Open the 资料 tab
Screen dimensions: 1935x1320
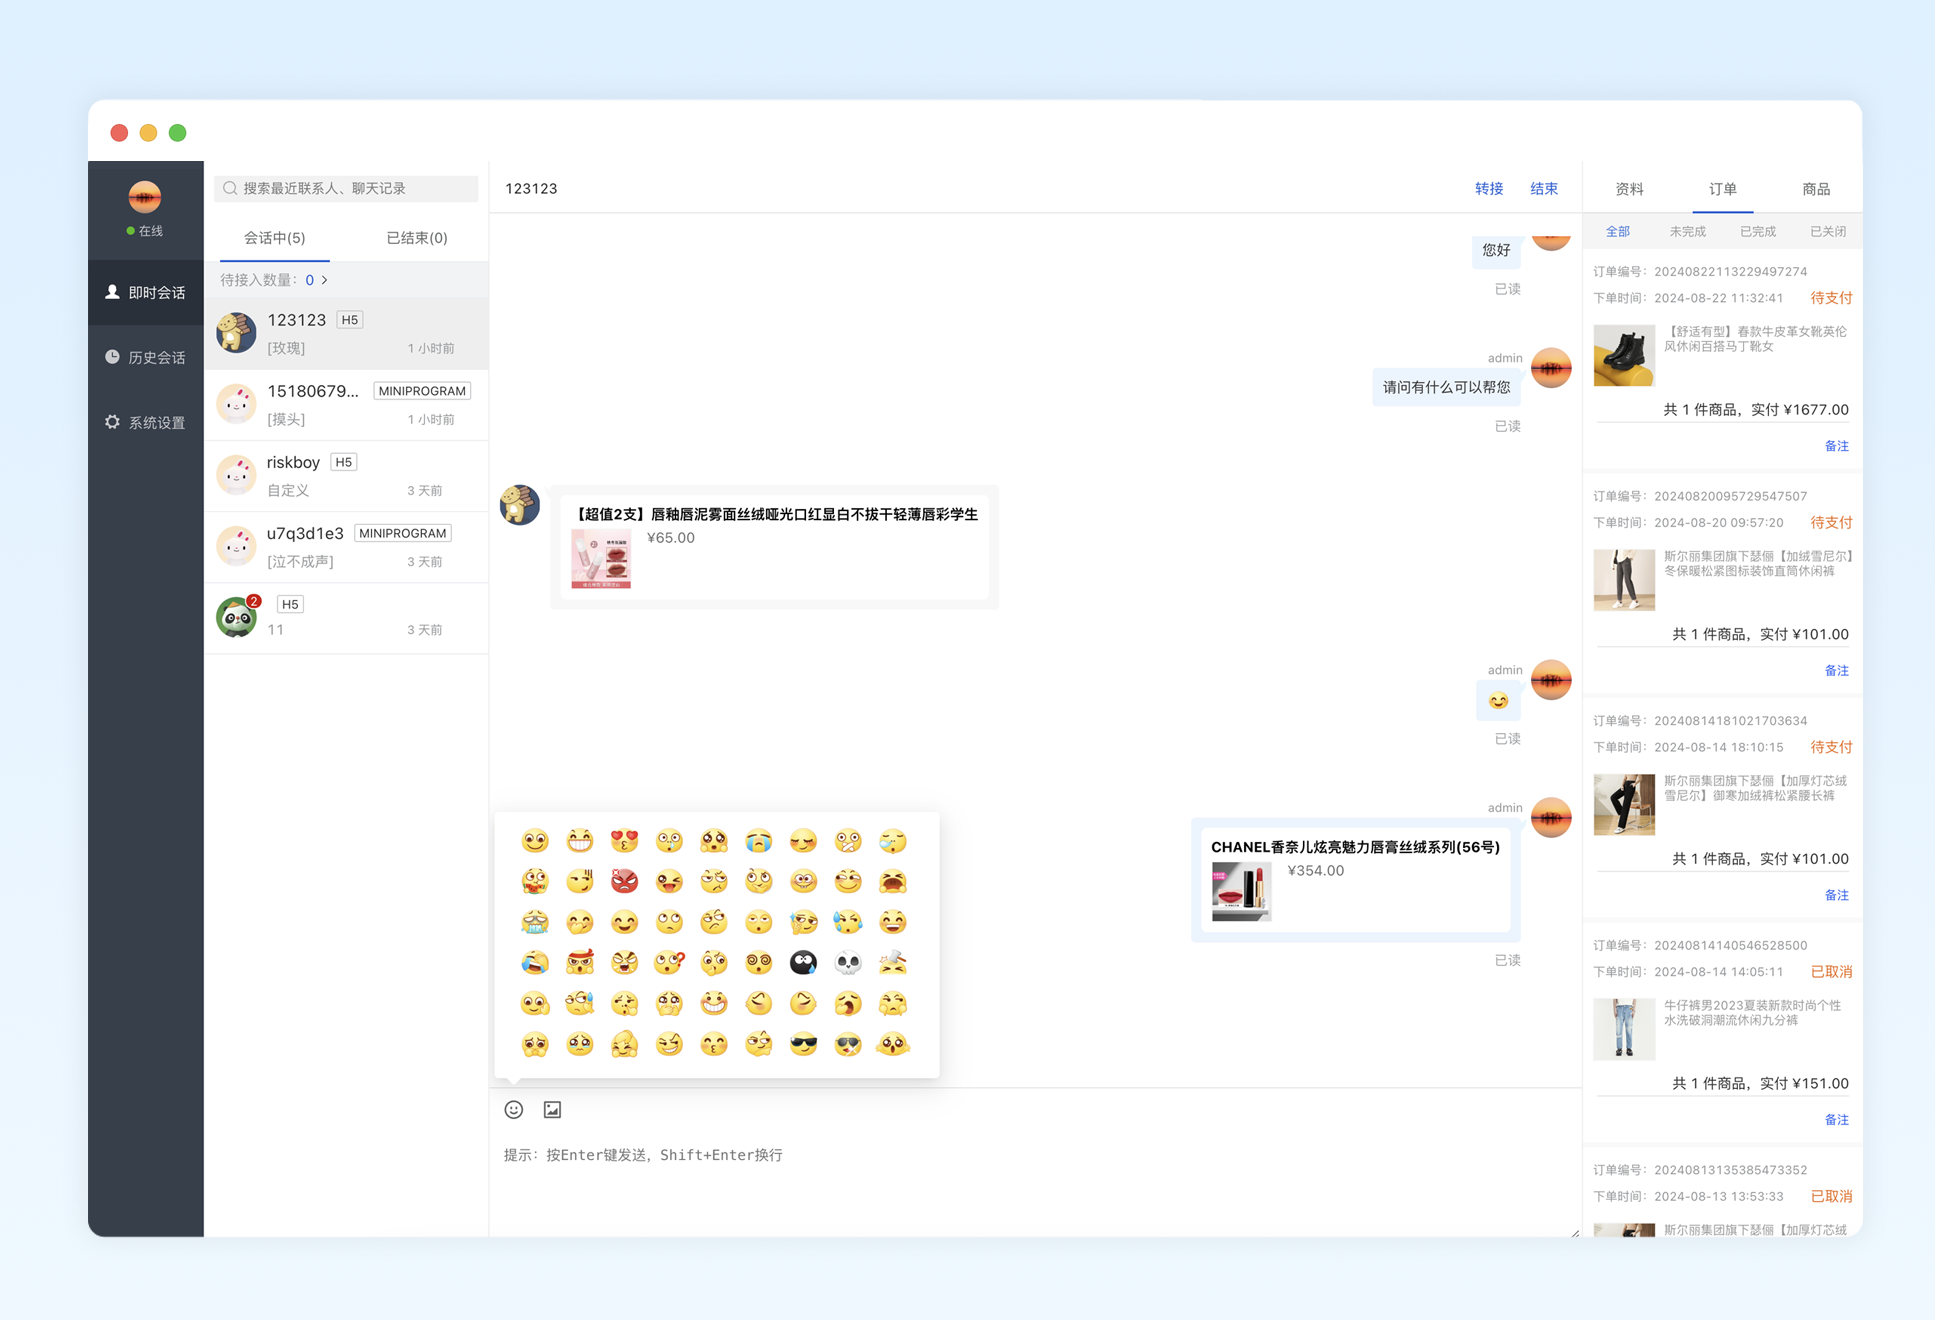coord(1629,189)
